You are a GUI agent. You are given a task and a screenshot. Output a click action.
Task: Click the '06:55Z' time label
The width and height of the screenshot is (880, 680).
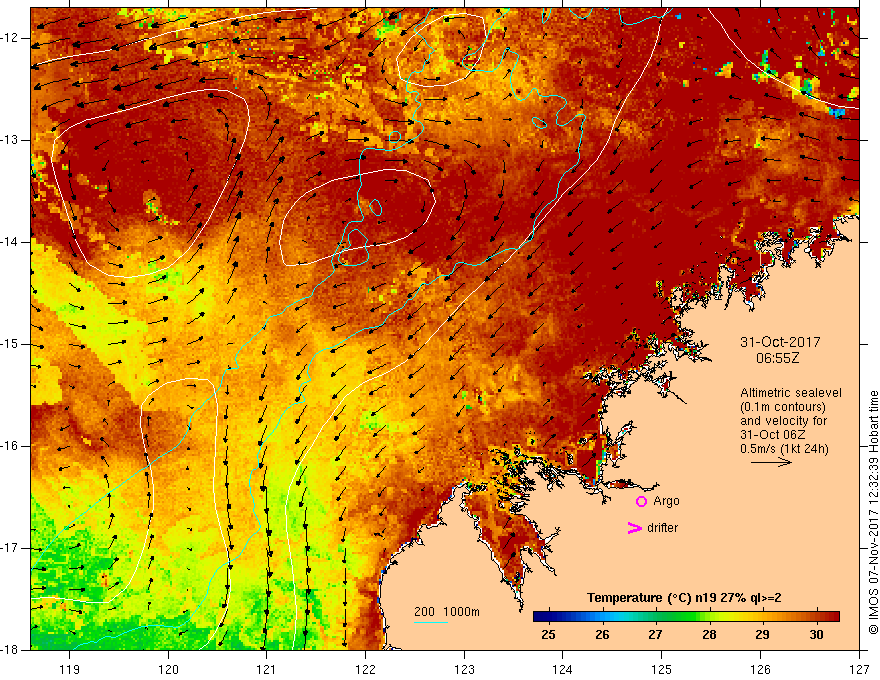click(x=777, y=358)
